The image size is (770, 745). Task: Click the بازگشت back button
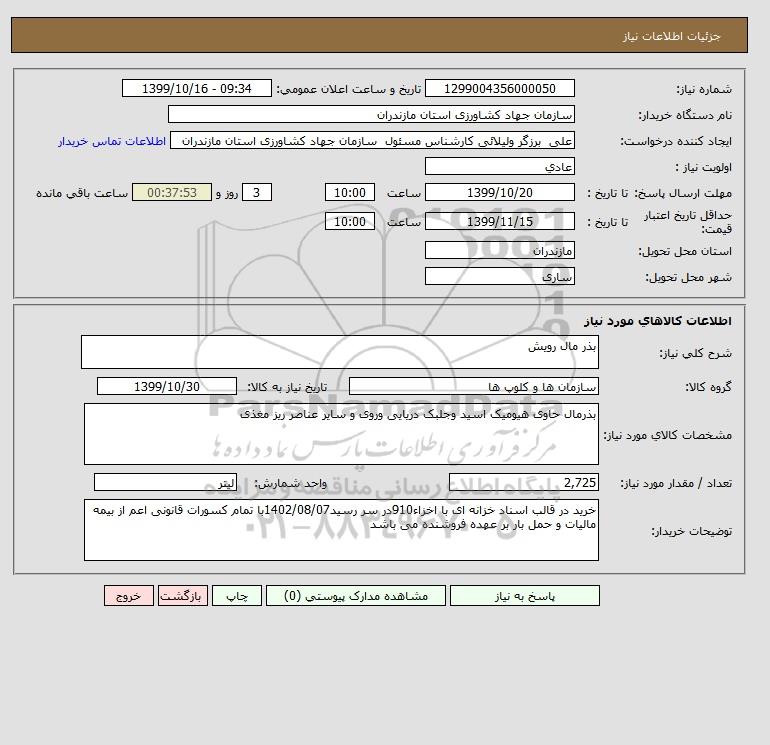[x=183, y=596]
